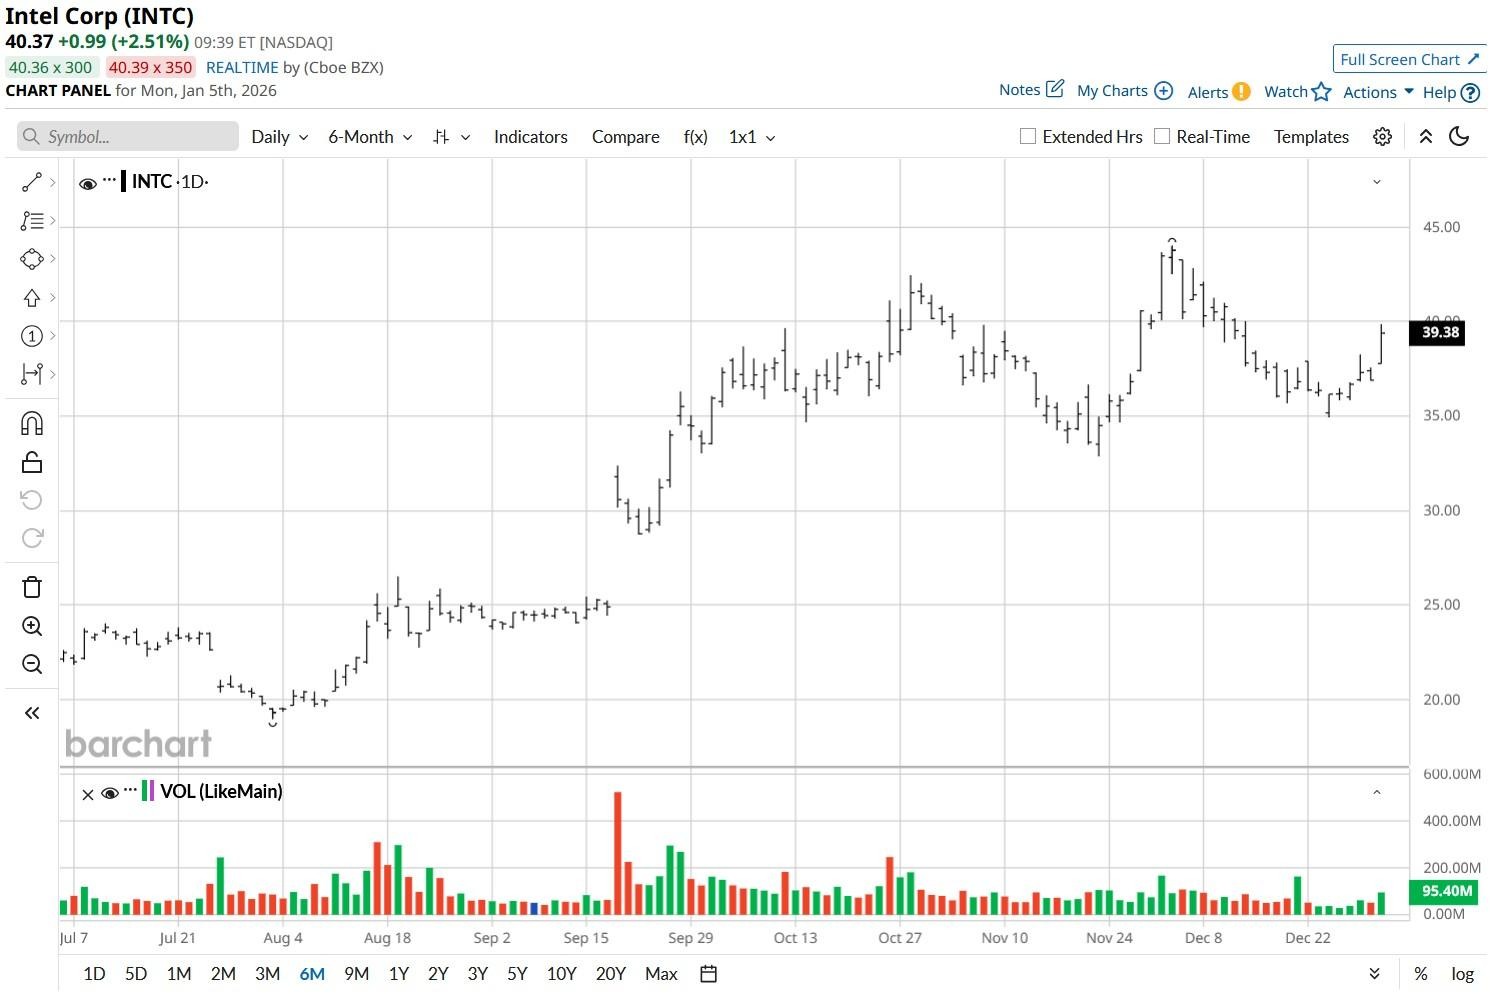Collapse toolbar with double up arrows
Image resolution: width=1492 pixels, height=994 pixels.
pyautogui.click(x=1426, y=137)
